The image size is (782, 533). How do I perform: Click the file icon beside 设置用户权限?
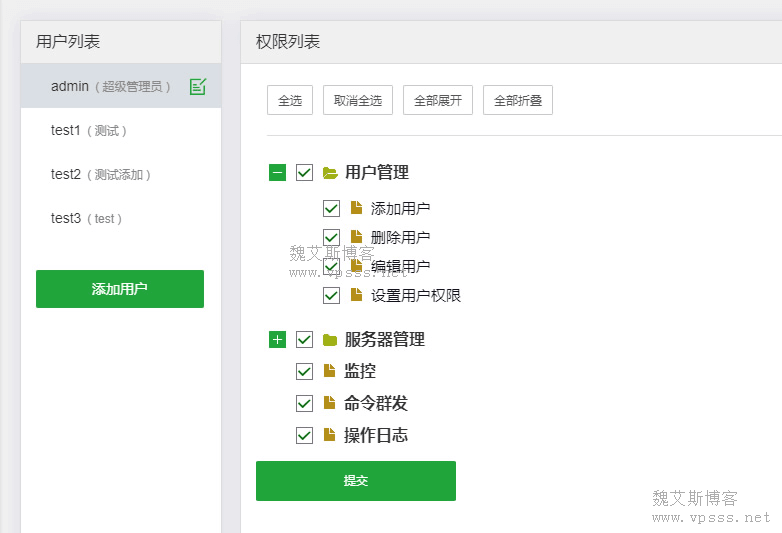[x=356, y=296]
